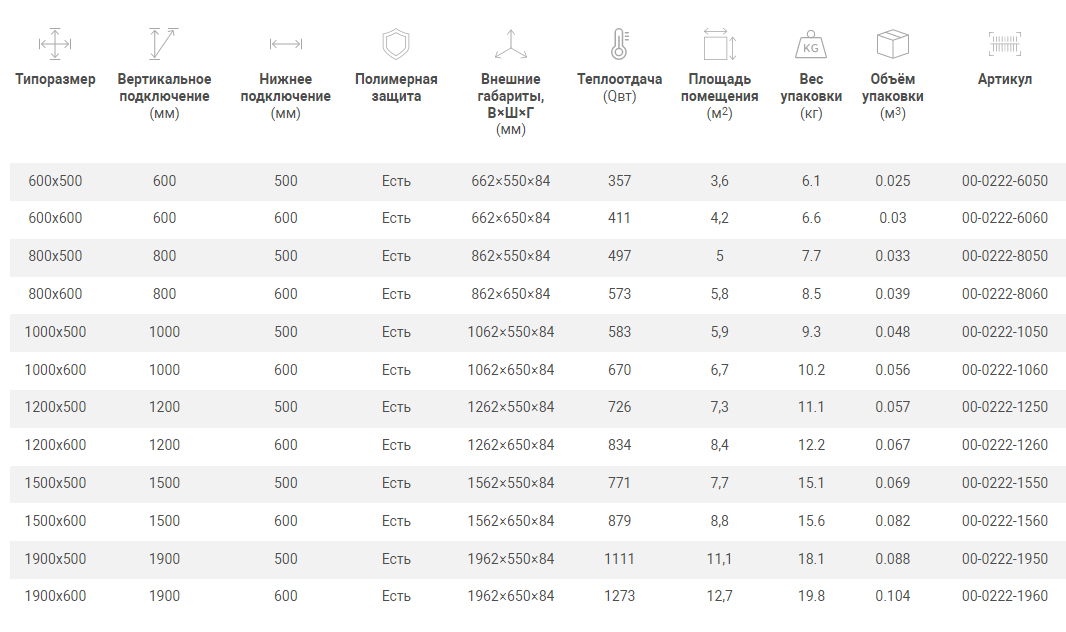Screen dimensions: 1066x632
Task: Click the bottom connection width icon
Action: tap(286, 44)
